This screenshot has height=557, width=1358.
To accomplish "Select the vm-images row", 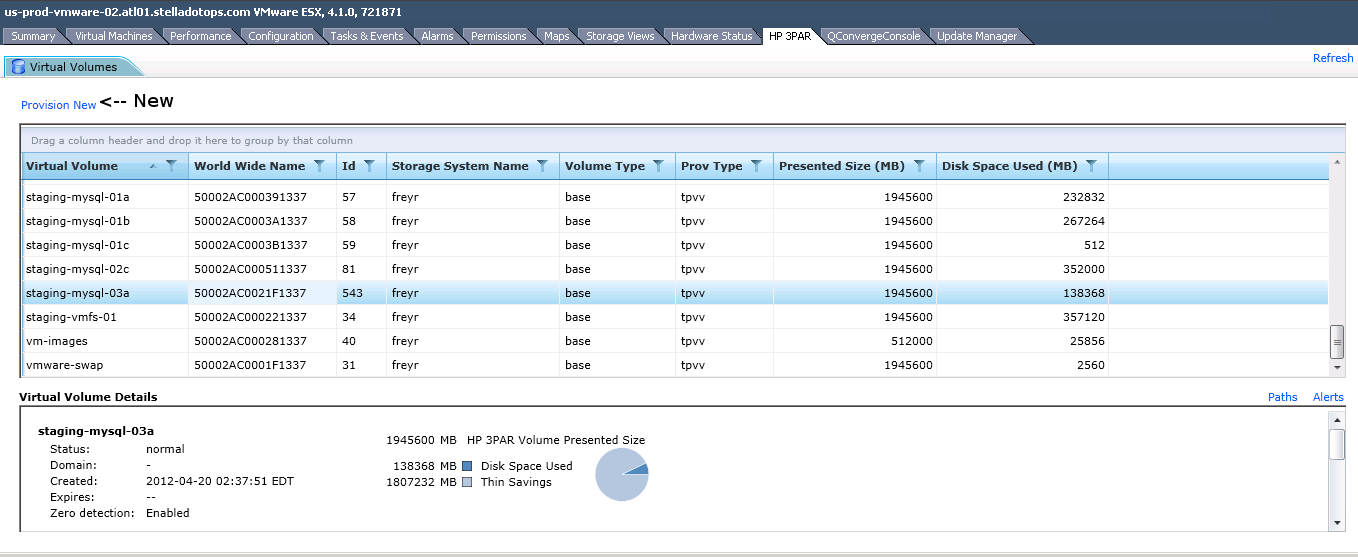I will [675, 341].
